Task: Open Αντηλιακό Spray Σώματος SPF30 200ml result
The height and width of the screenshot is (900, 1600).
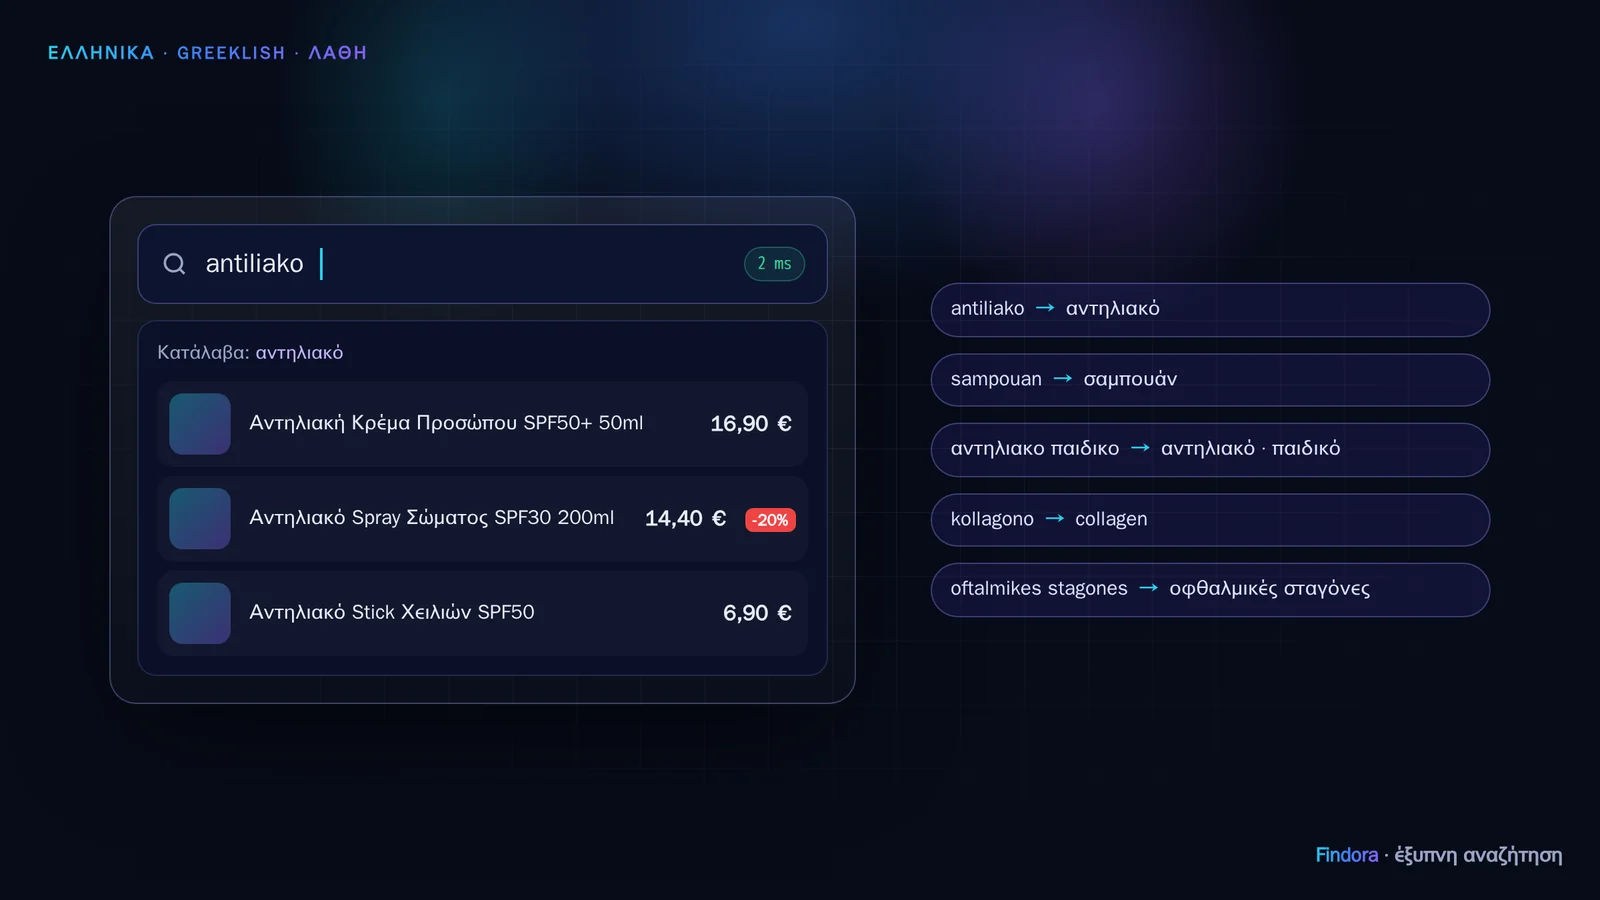Action: (x=482, y=519)
